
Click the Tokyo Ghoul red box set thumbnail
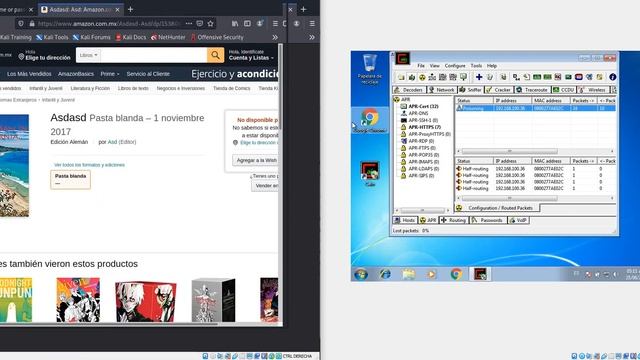click(x=146, y=301)
